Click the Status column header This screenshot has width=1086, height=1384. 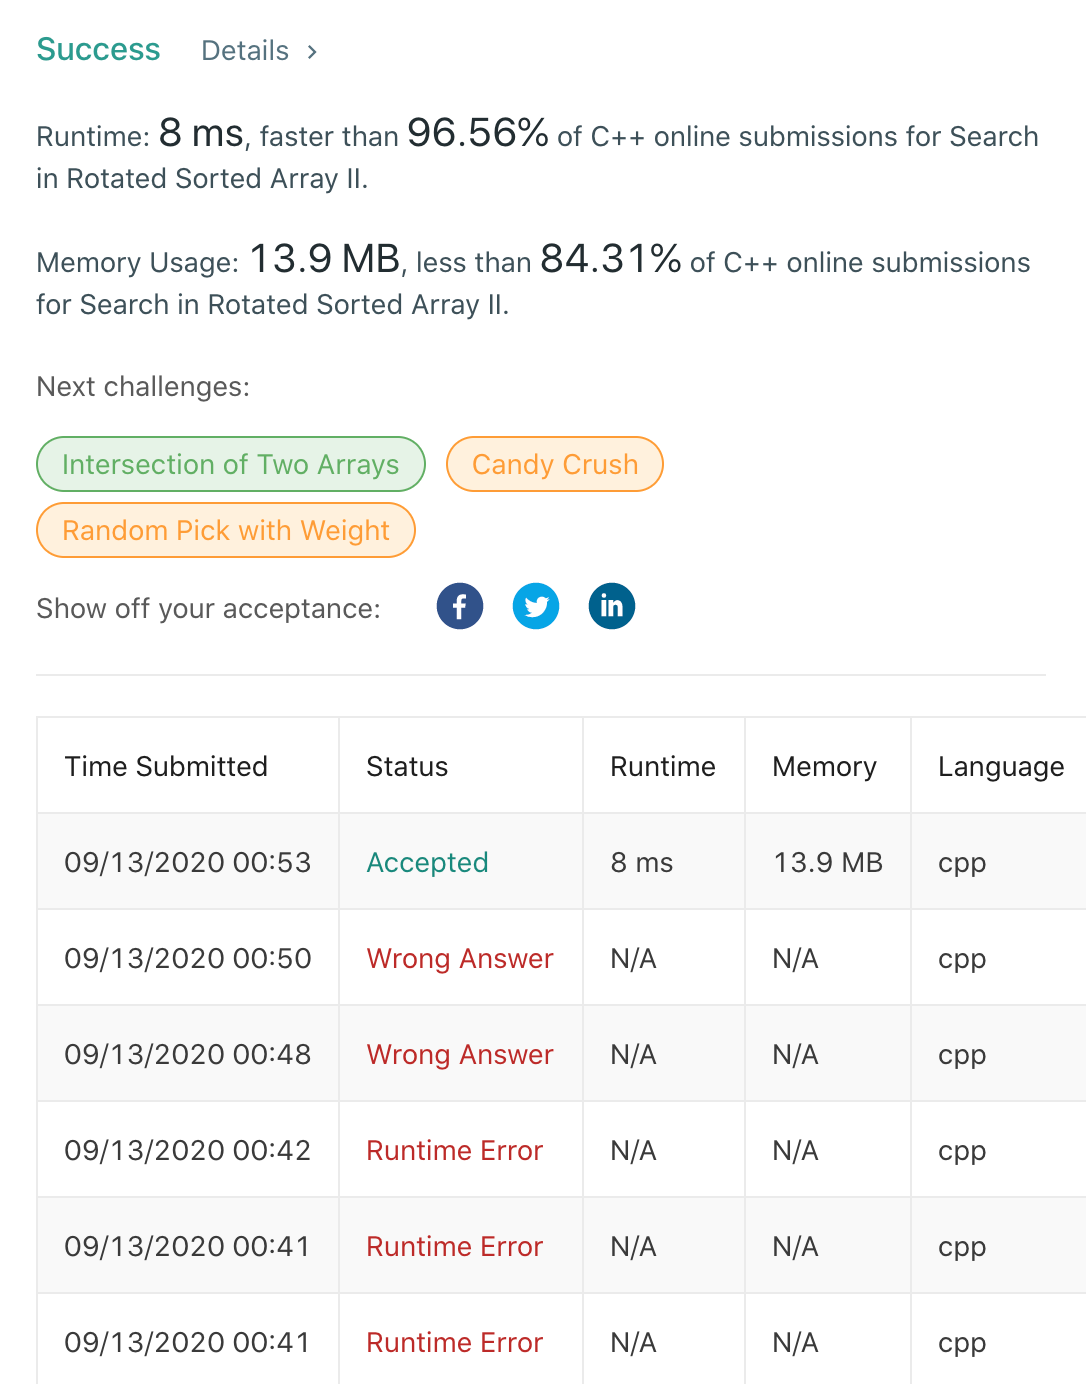[x=407, y=766]
